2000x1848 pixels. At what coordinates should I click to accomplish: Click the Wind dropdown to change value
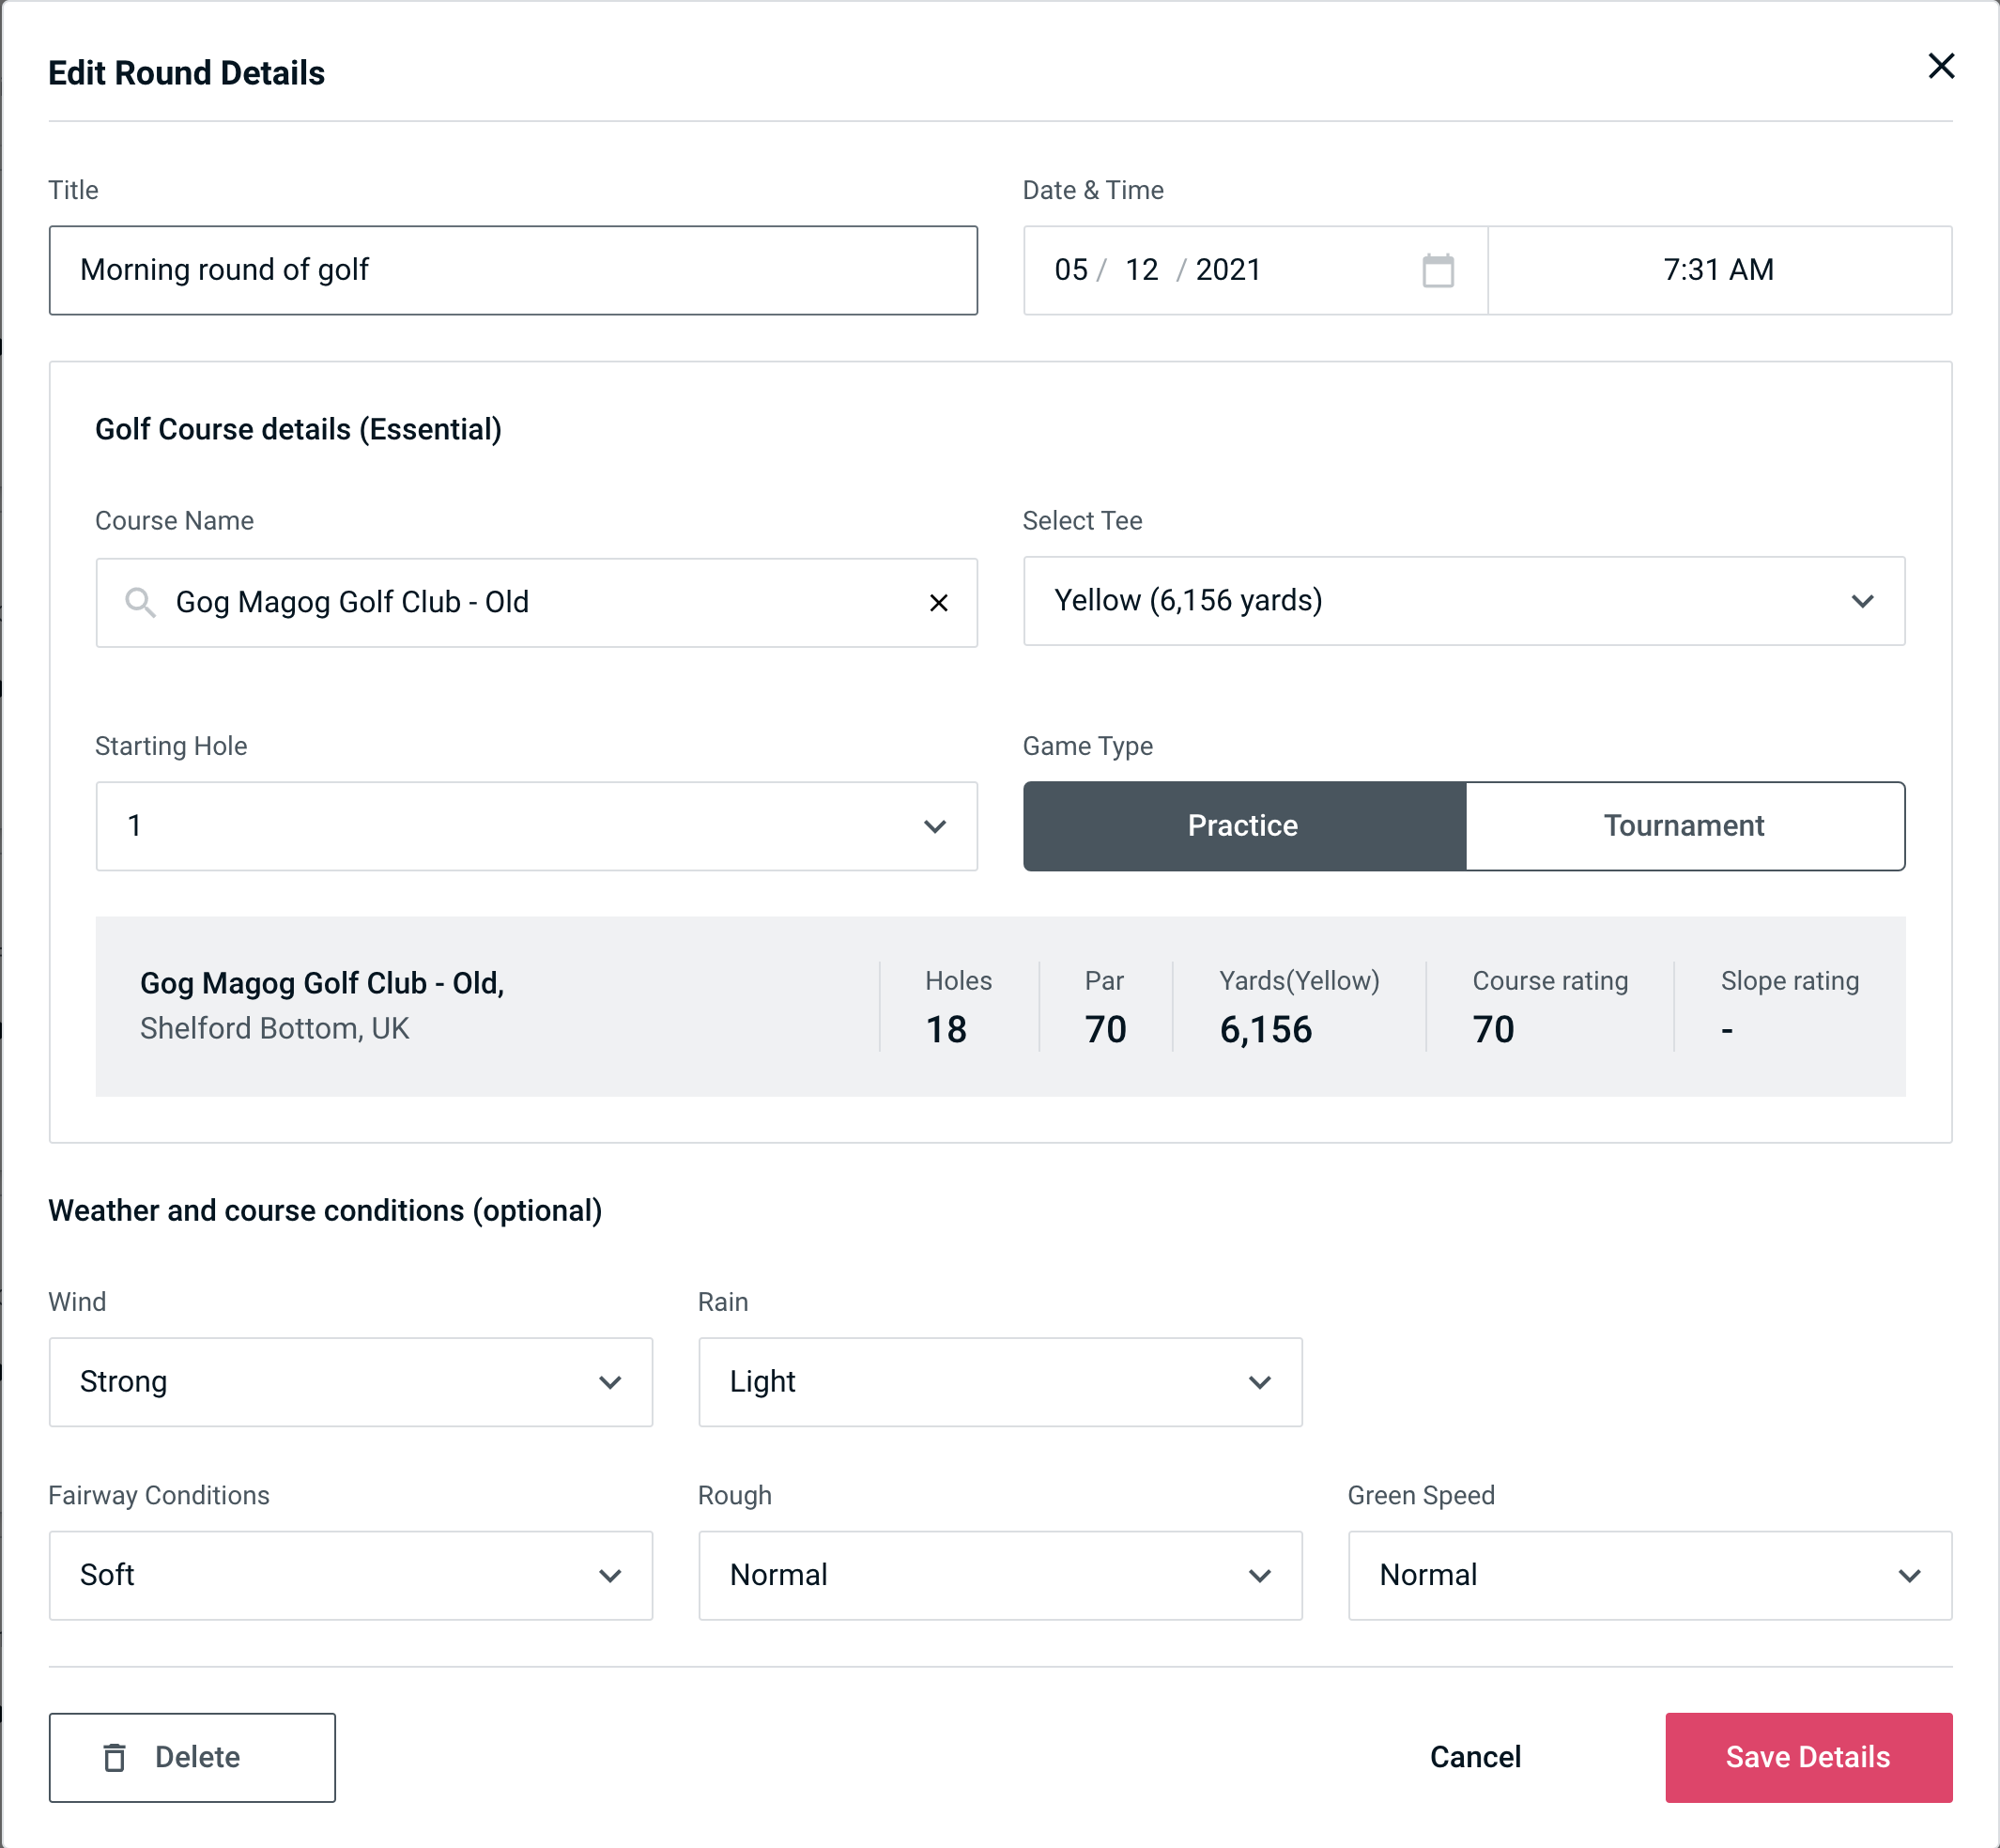[350, 1381]
